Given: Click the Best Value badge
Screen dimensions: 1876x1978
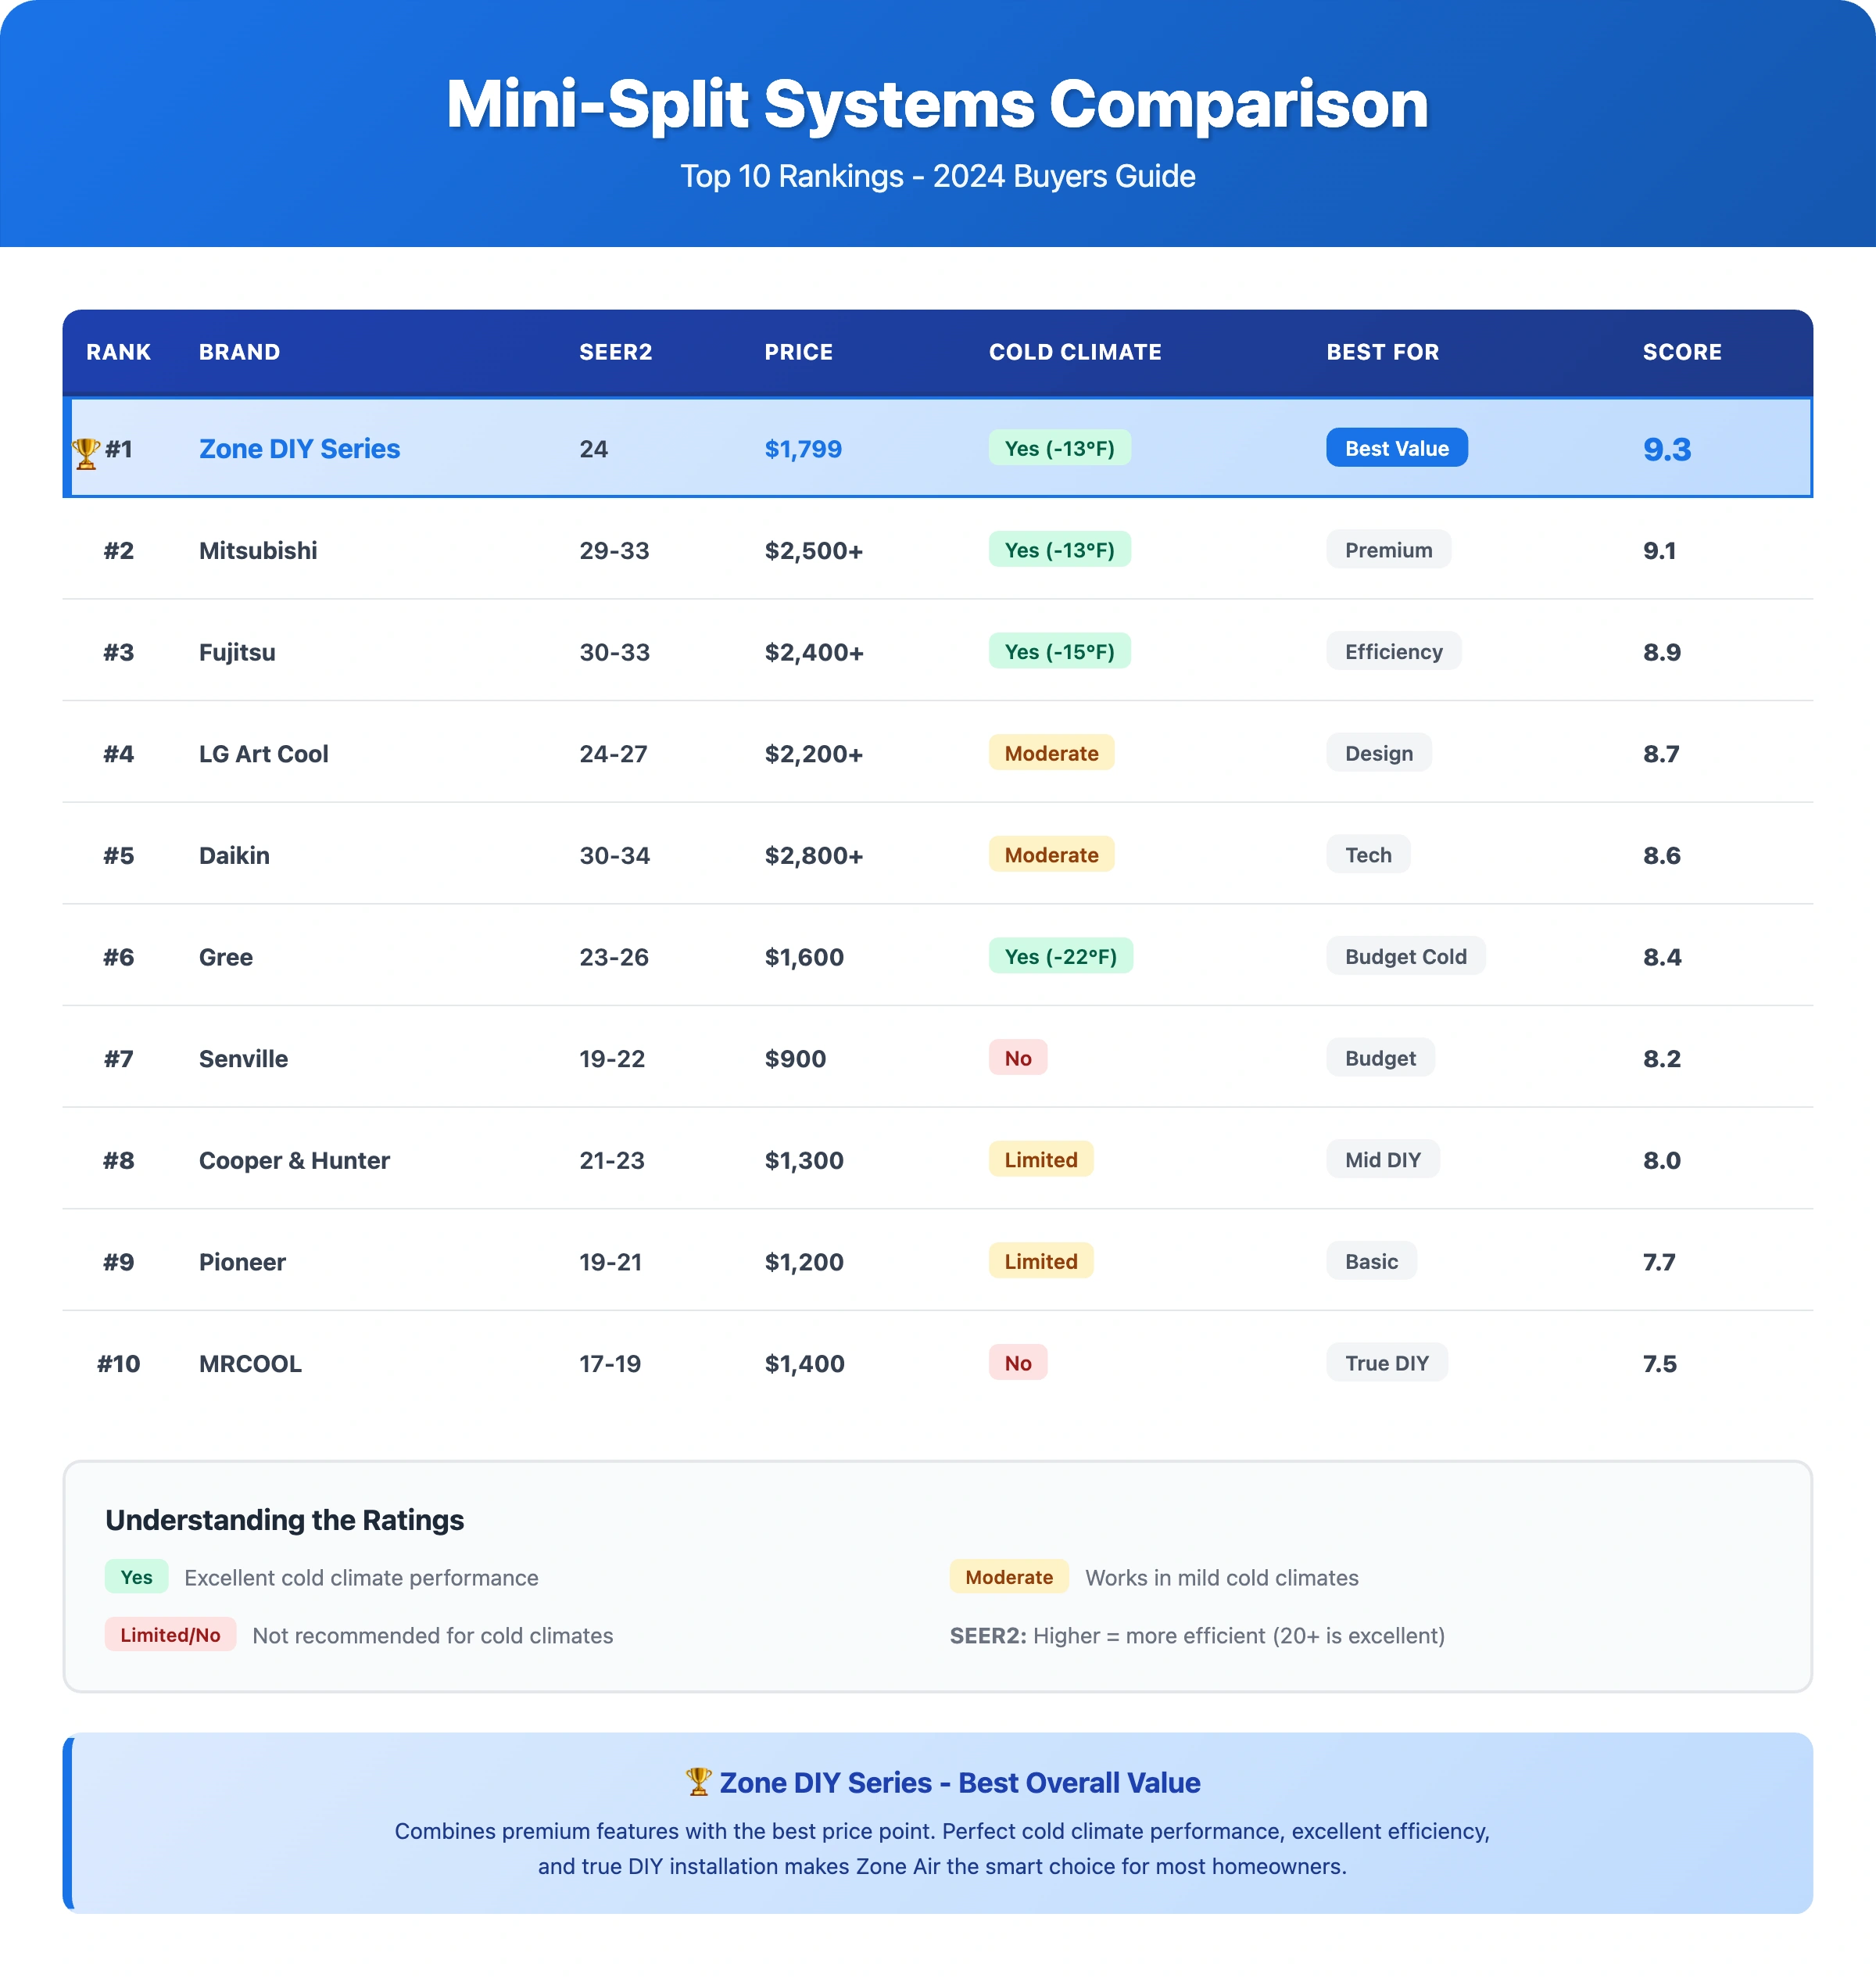Looking at the screenshot, I should pos(1396,448).
